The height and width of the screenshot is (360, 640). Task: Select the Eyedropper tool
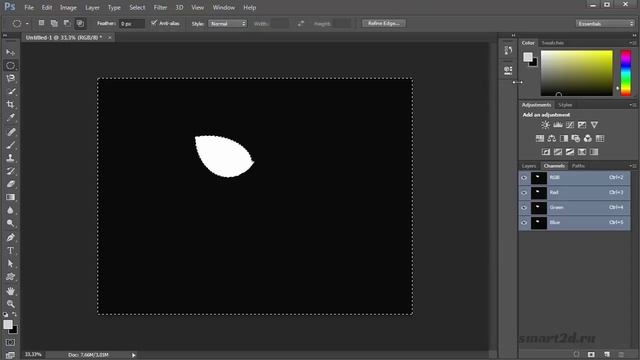click(x=11, y=118)
